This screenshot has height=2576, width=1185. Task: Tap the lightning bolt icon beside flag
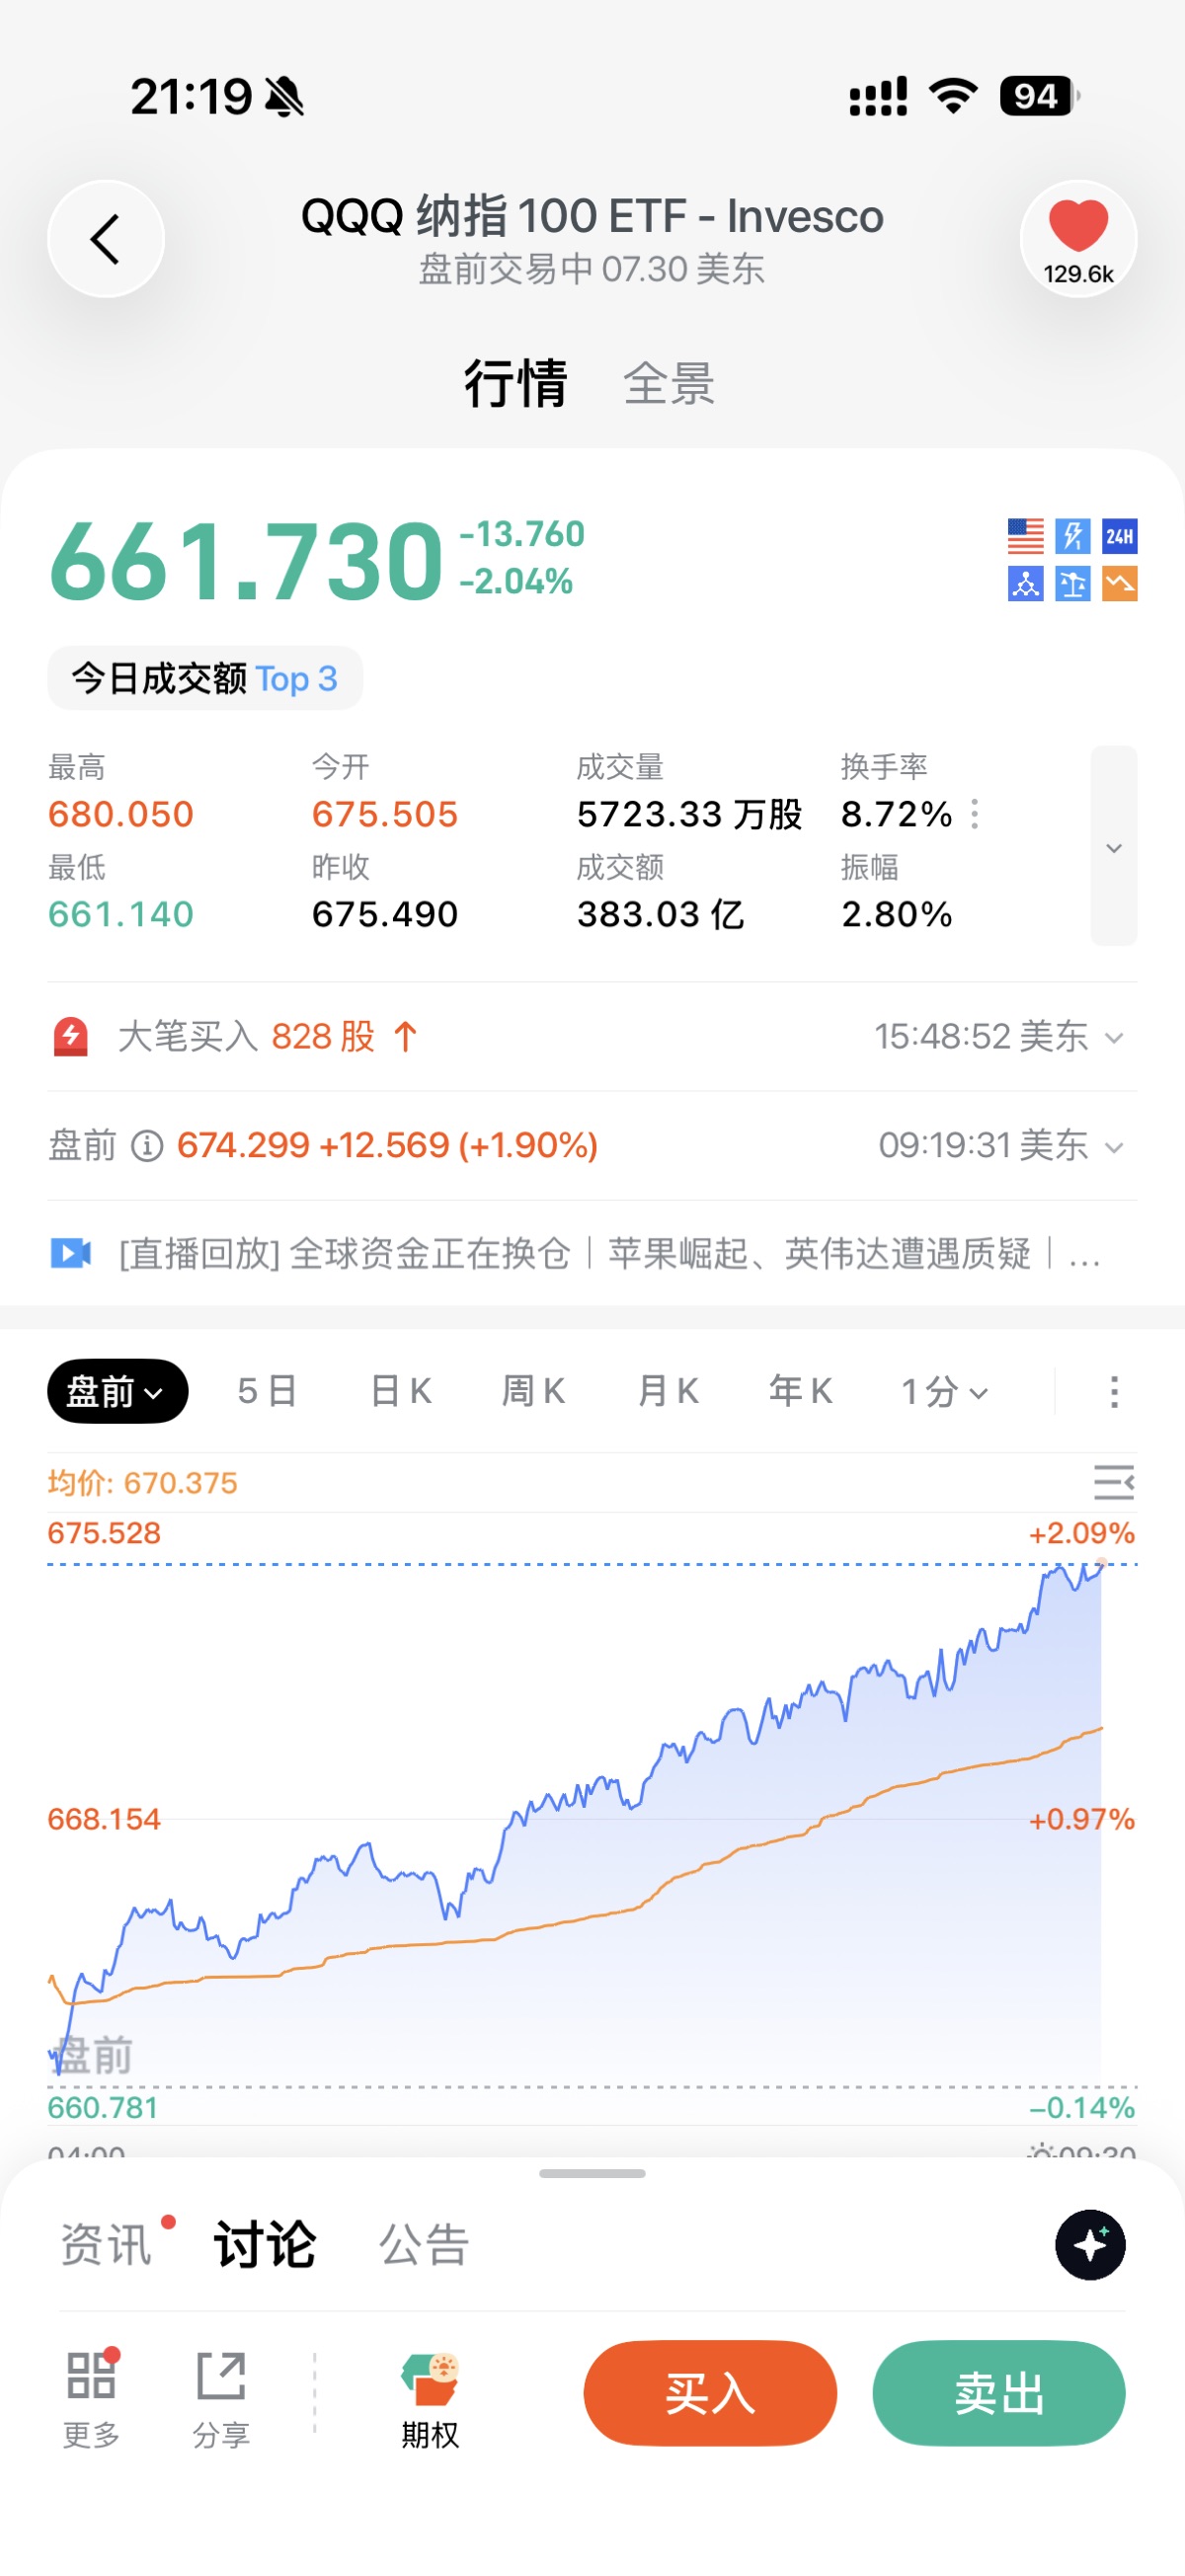[x=1073, y=536]
